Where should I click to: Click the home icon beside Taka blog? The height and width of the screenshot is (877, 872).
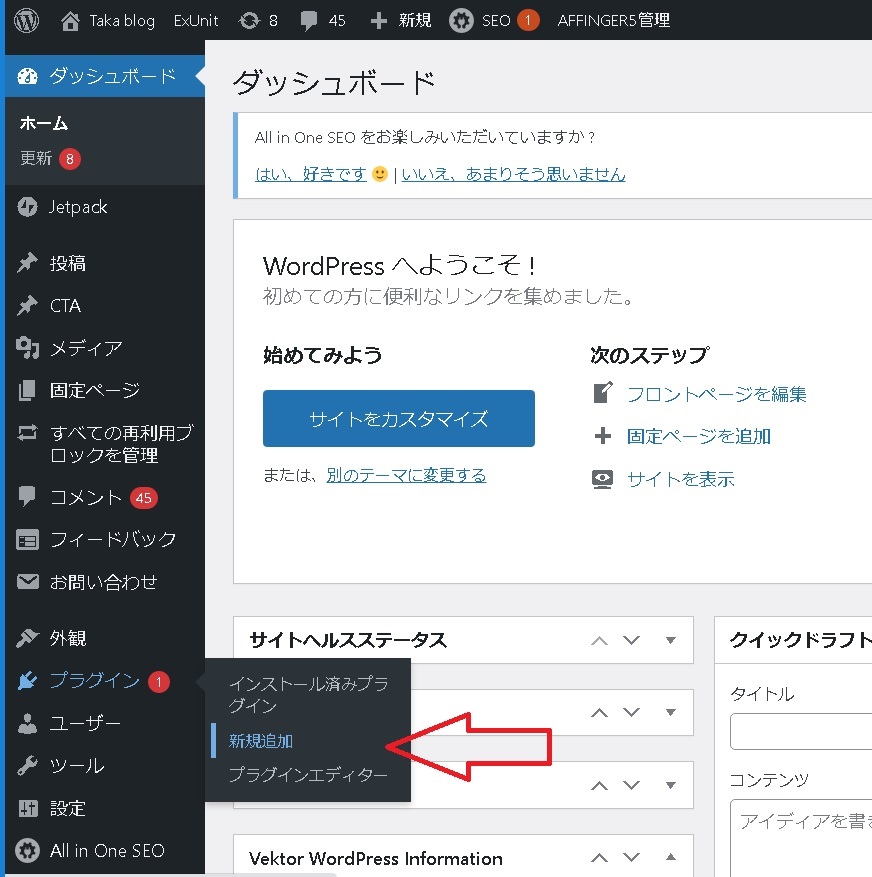point(70,21)
